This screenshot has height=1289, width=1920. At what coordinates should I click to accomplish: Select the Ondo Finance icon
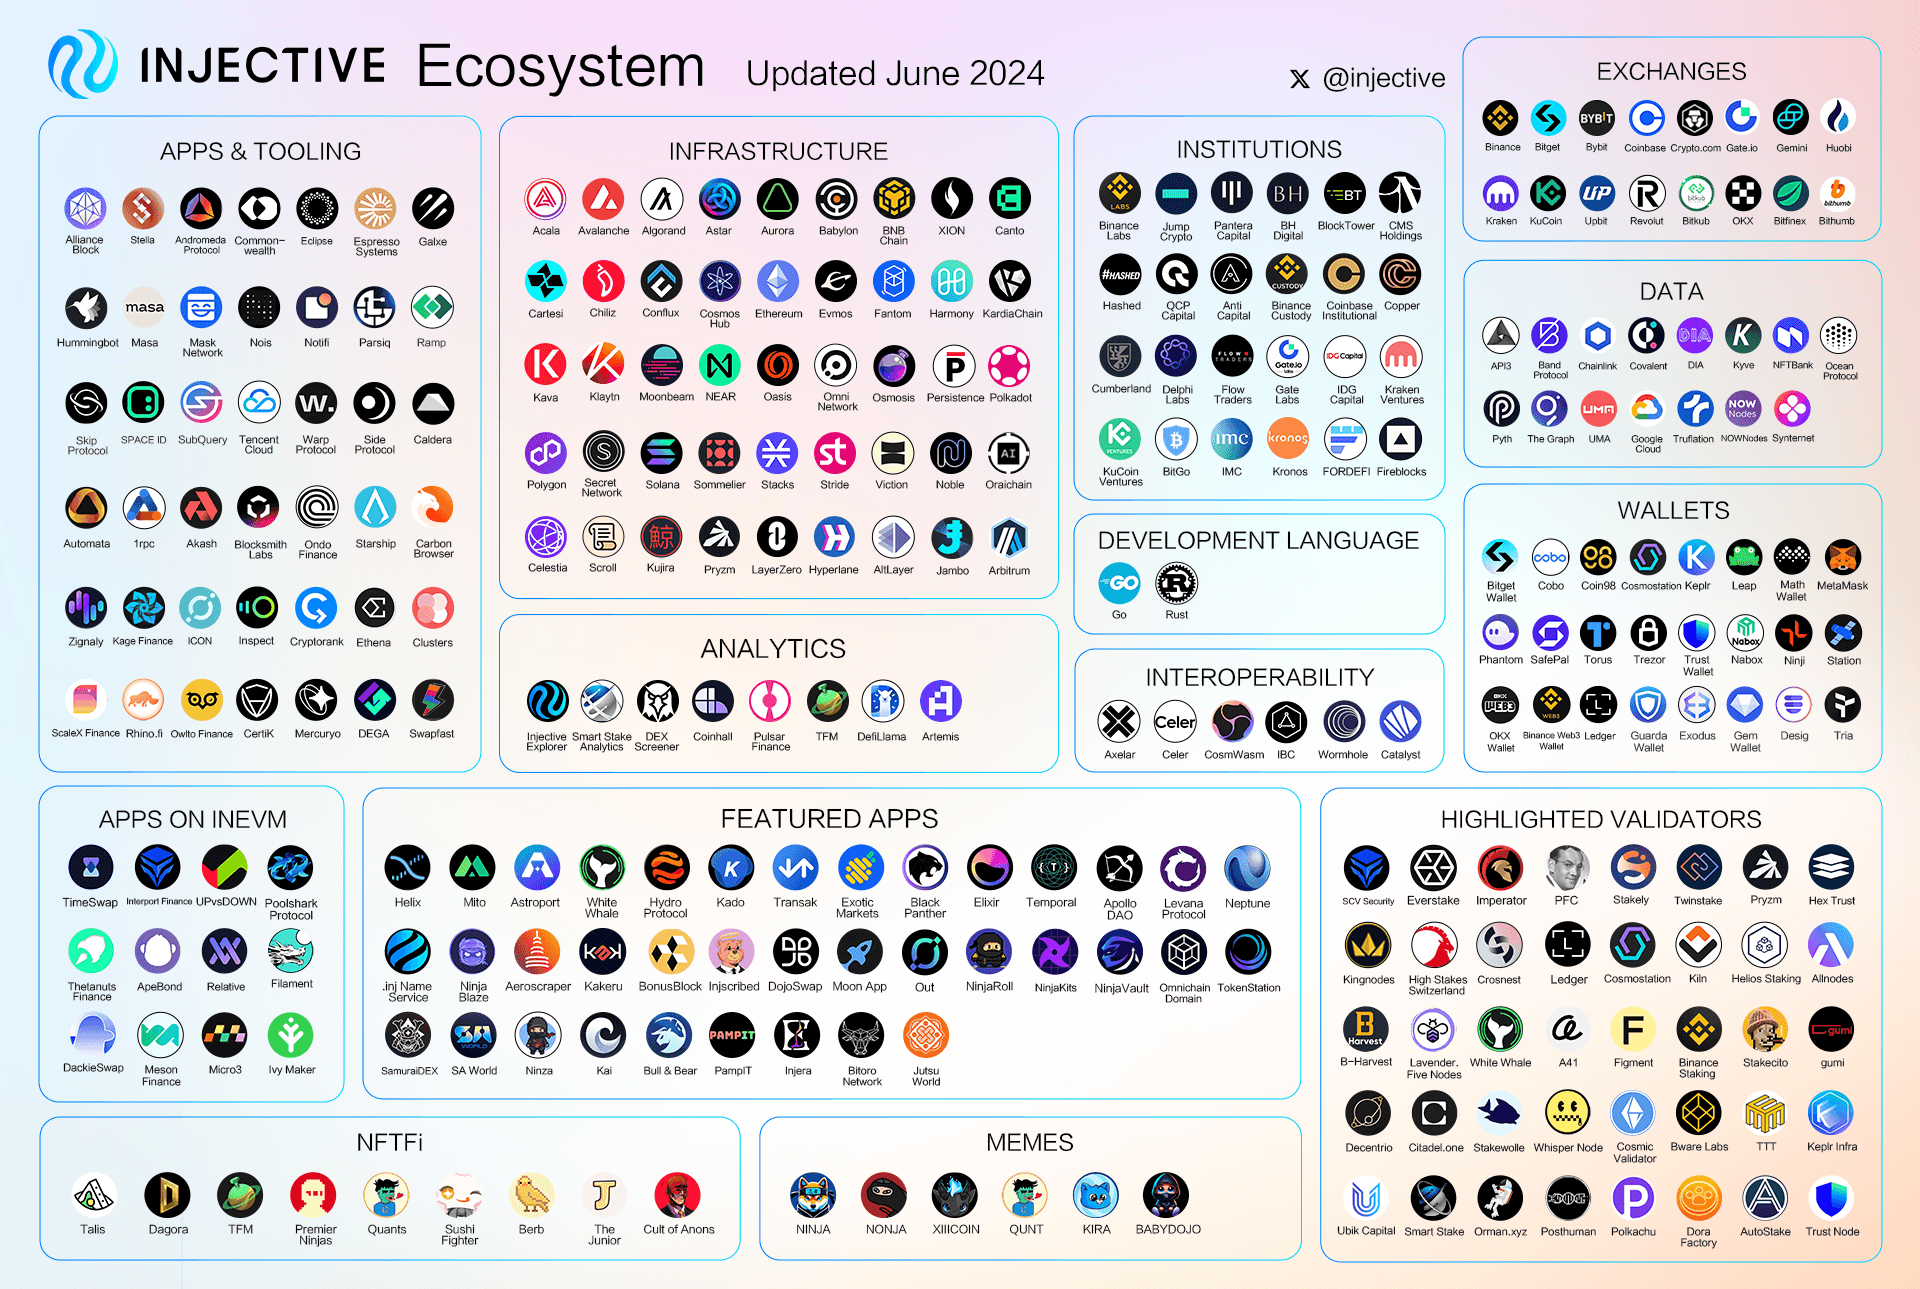pos(317,508)
